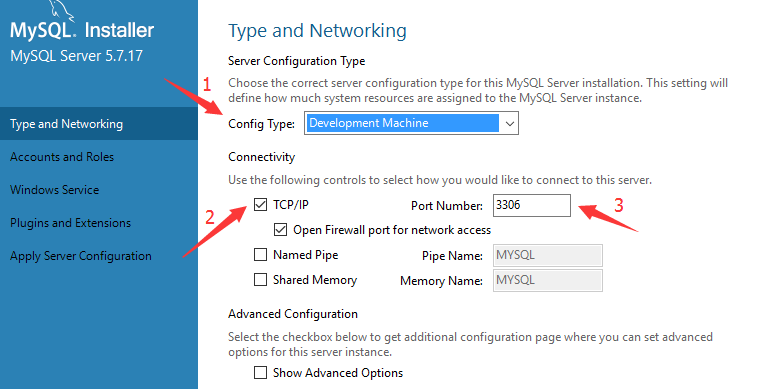Click the Memory Name field
Image resolution: width=772 pixels, height=389 pixels.
pos(547,280)
